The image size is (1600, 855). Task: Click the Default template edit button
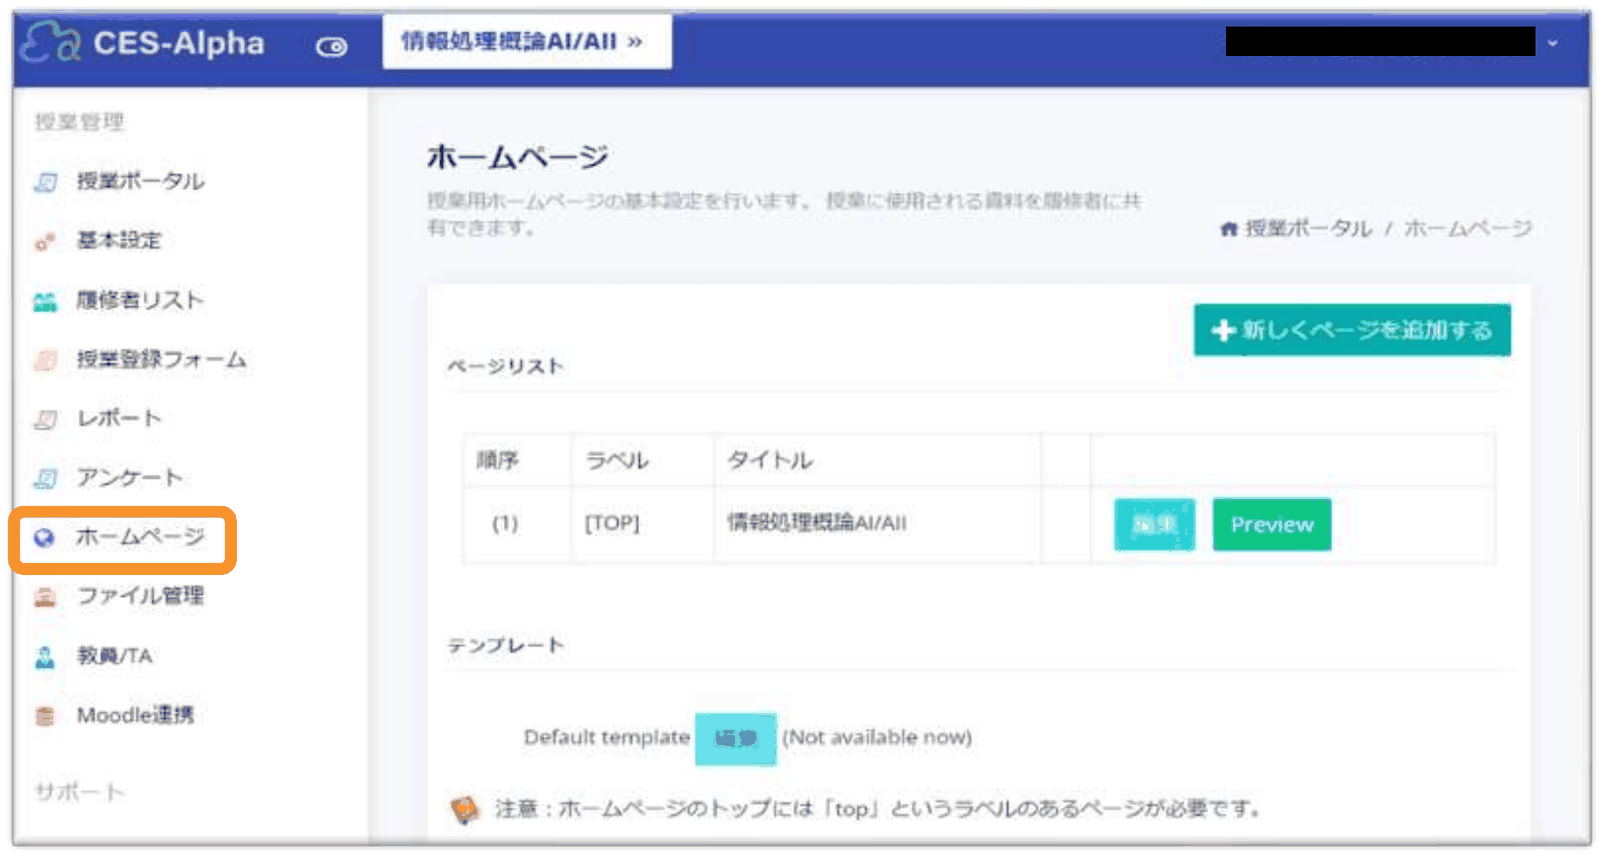point(736,739)
